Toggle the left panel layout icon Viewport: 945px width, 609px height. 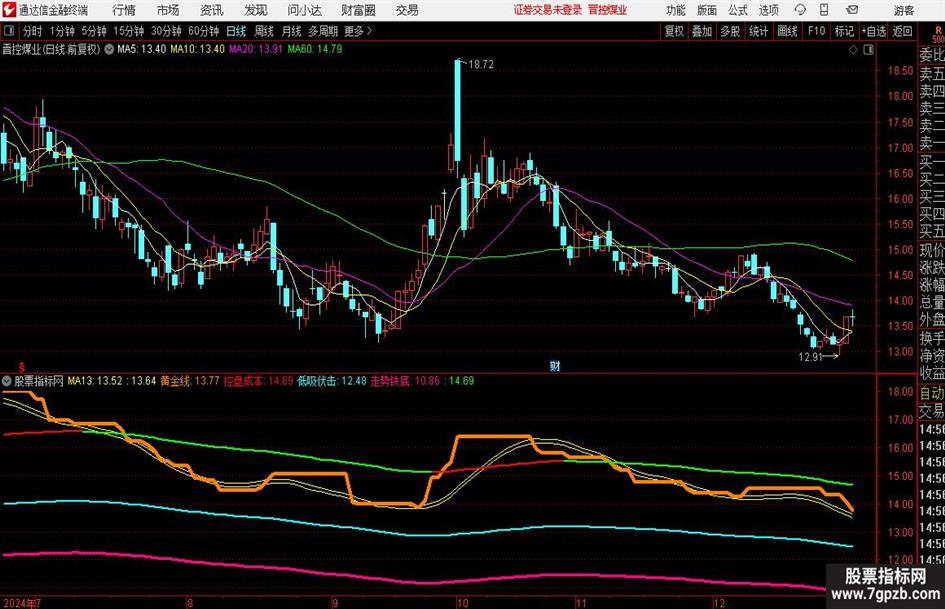[x=9, y=31]
